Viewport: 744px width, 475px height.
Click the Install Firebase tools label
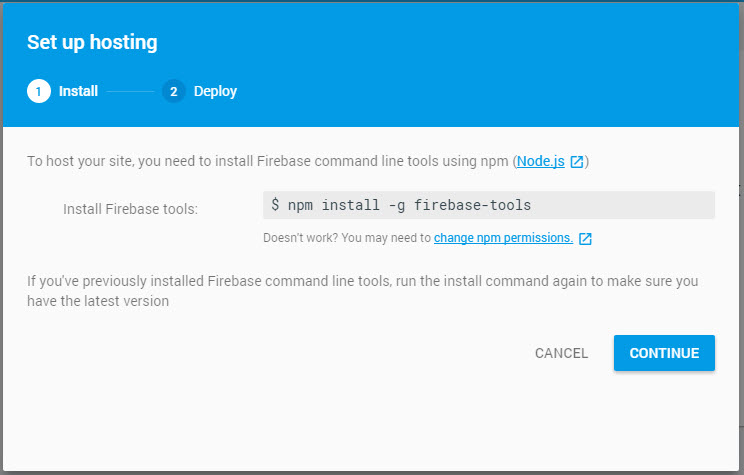[x=130, y=209]
